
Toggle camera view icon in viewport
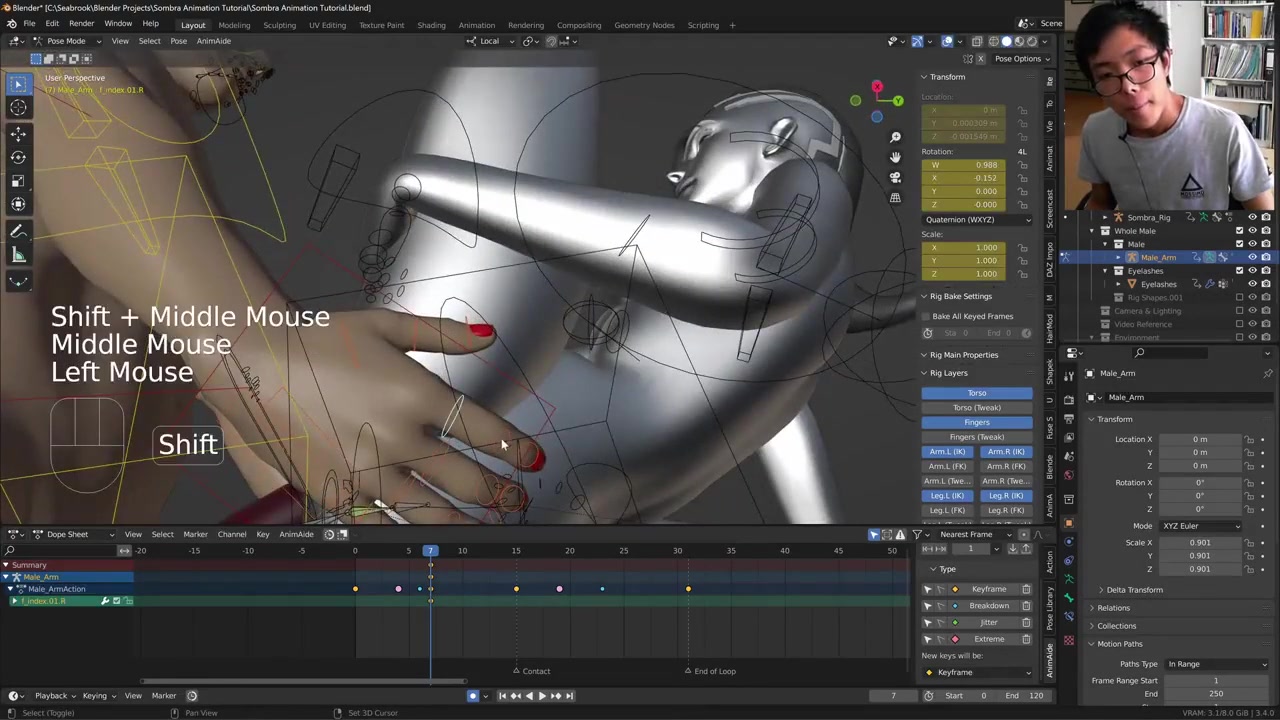895,177
